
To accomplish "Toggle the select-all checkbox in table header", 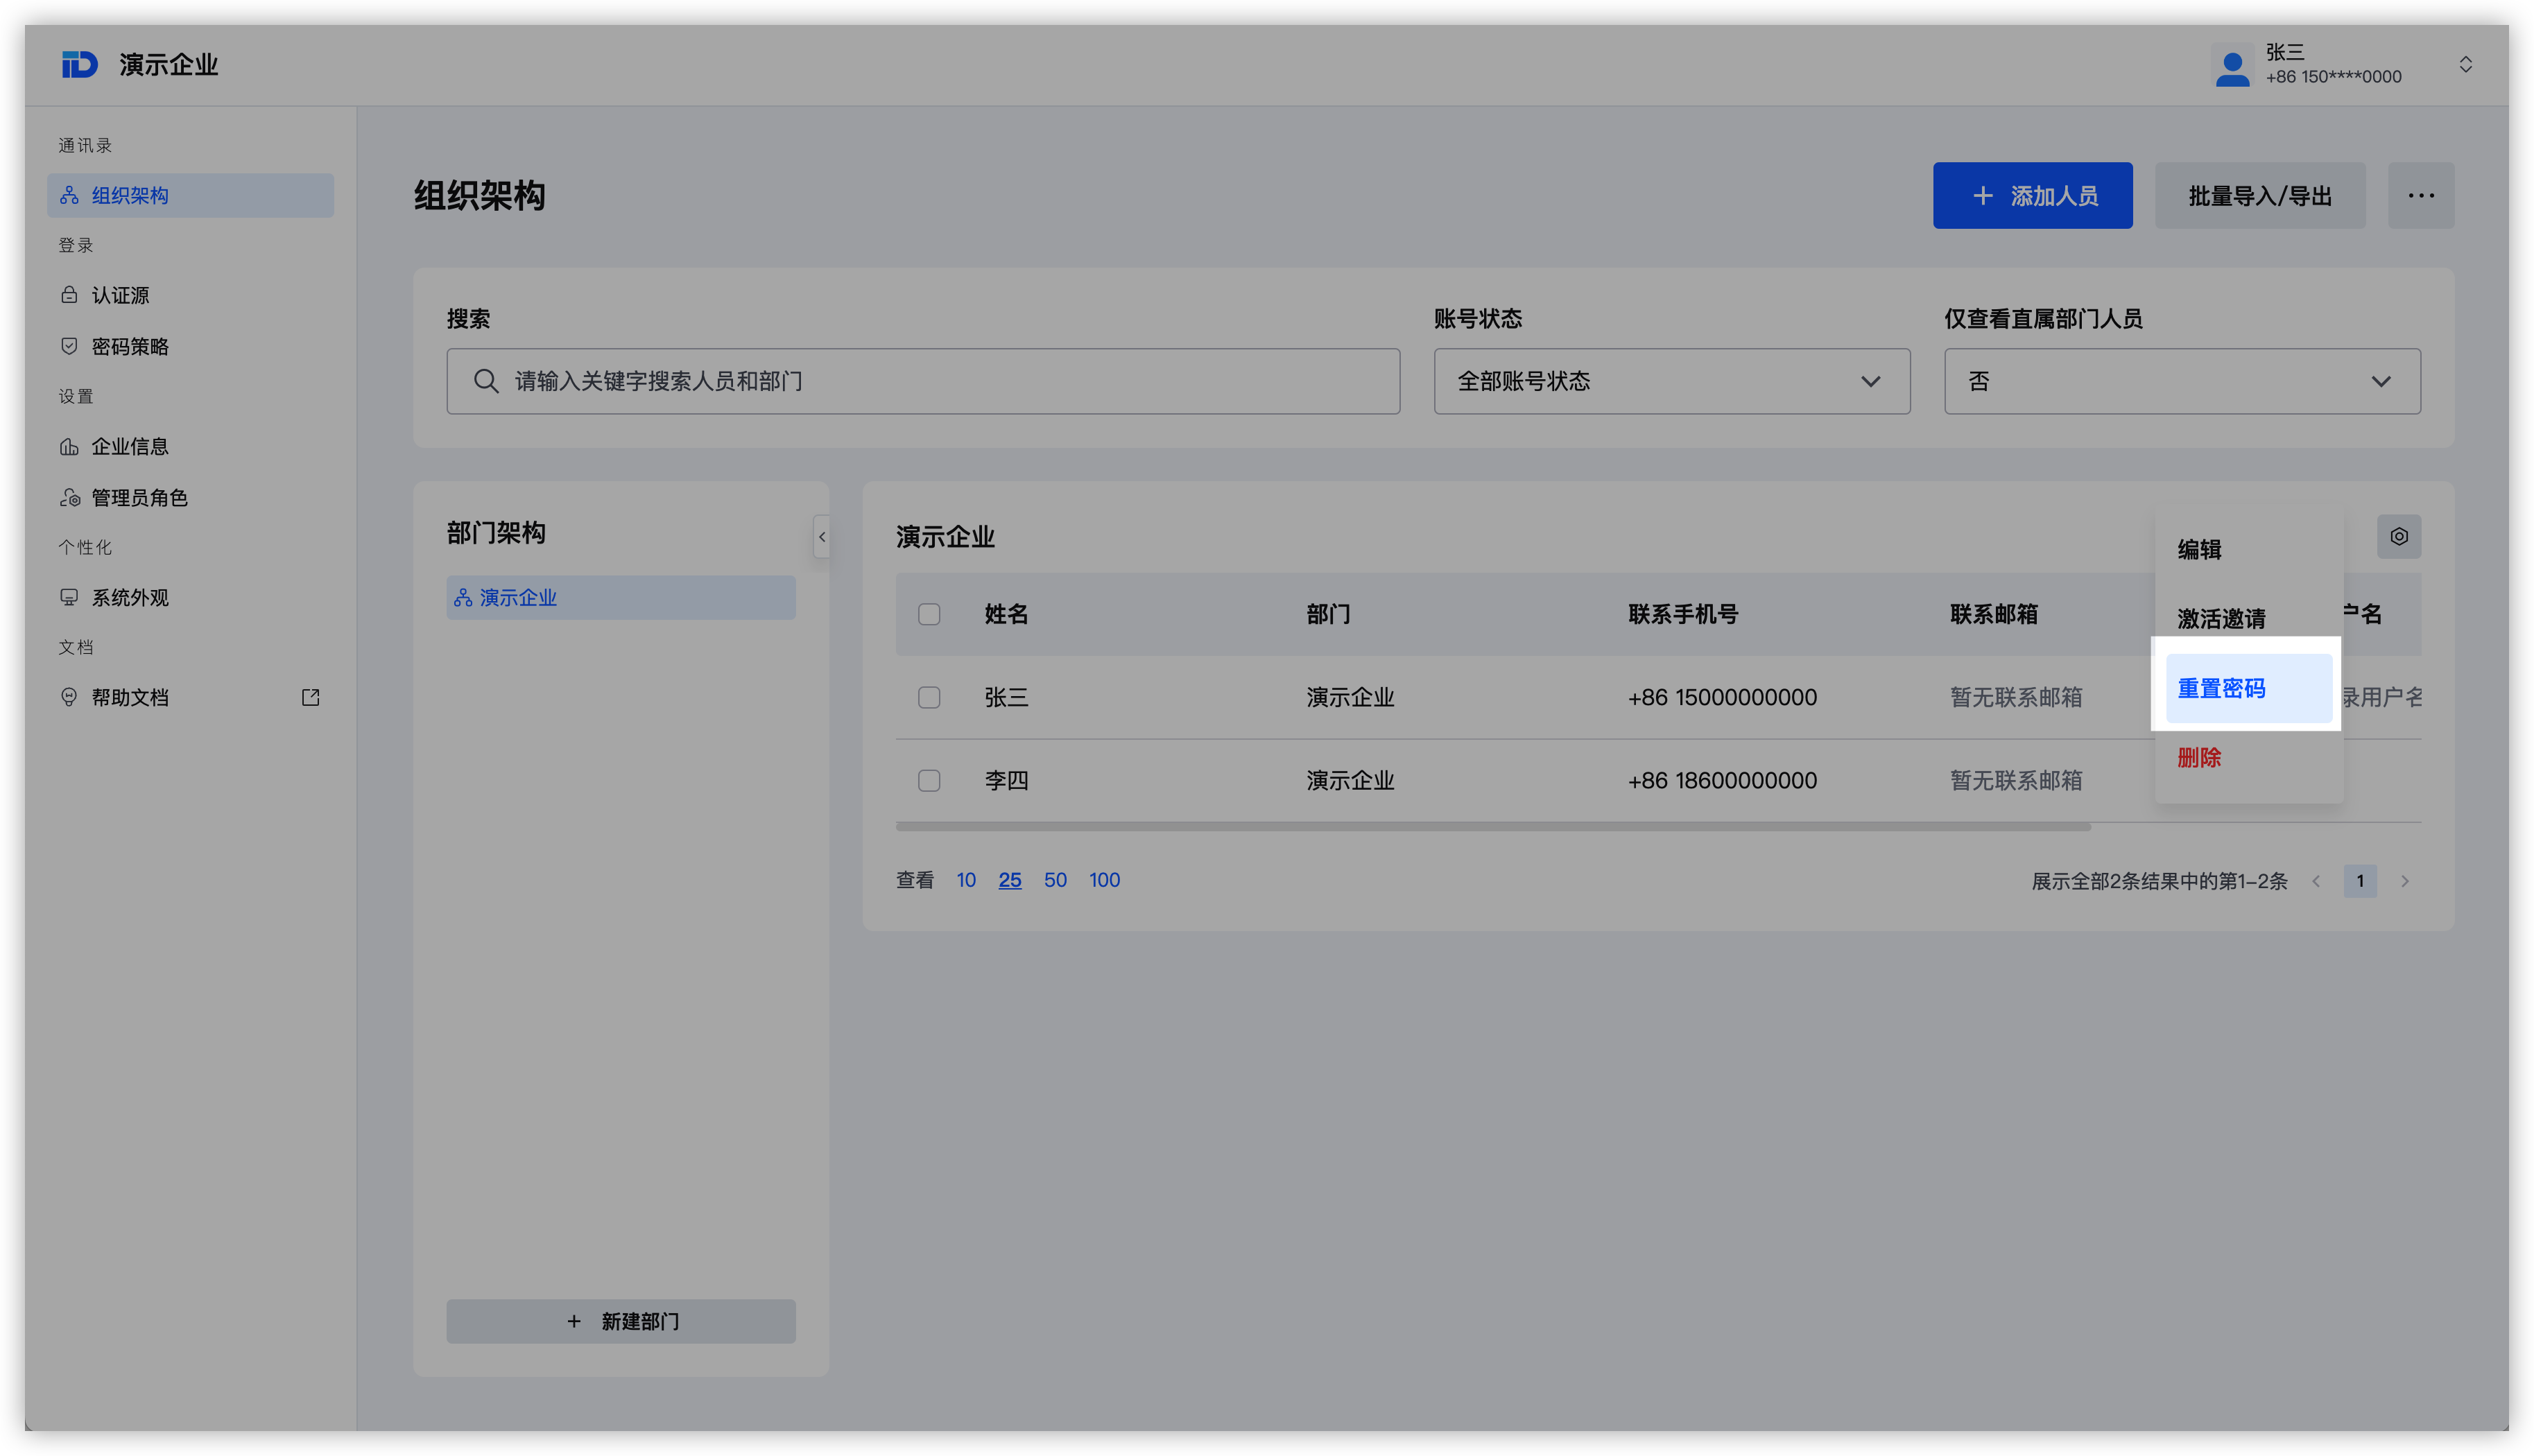I will (x=929, y=614).
